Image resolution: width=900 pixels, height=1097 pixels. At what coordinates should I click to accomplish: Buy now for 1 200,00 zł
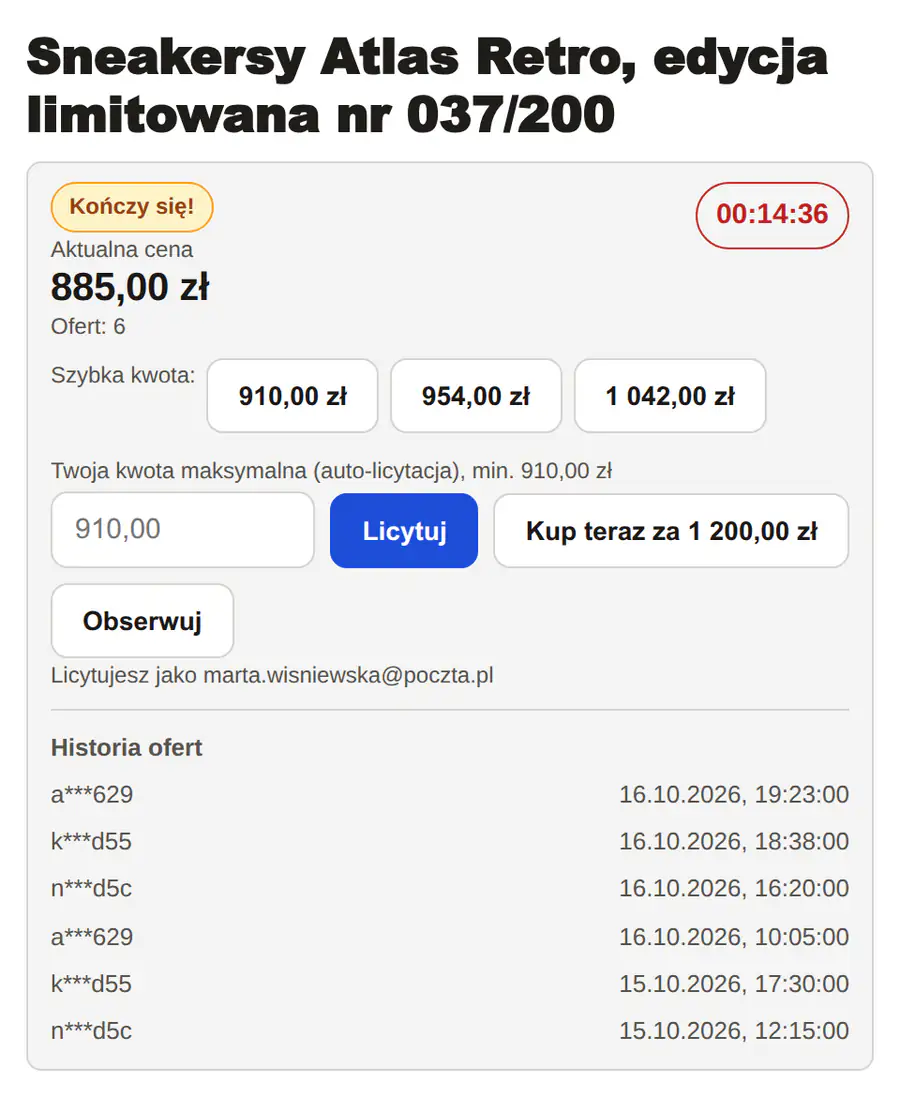tap(671, 530)
